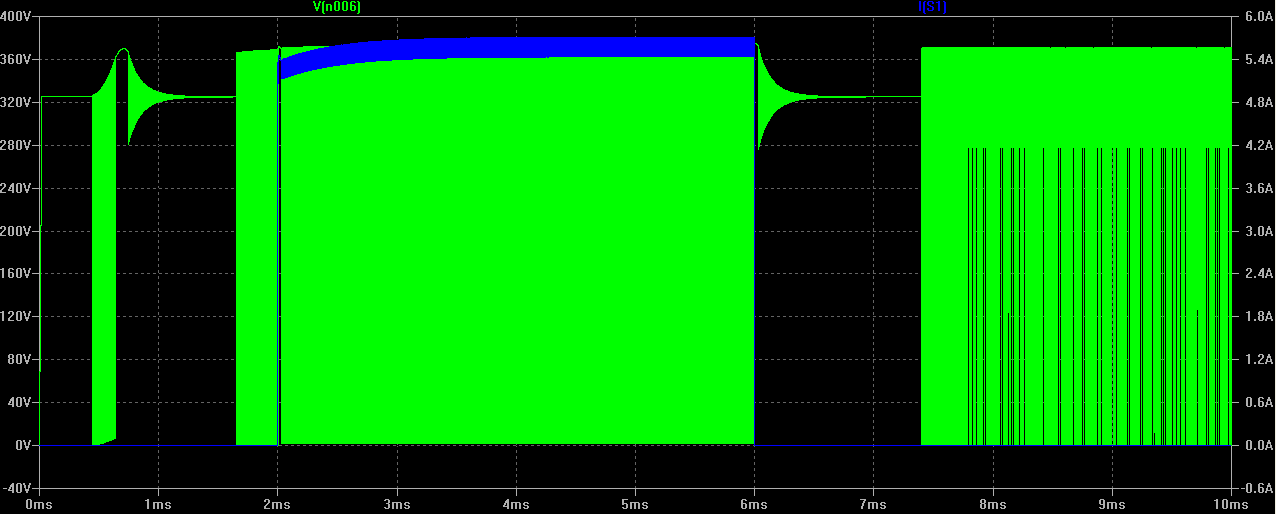
Task: Click the -40V left axis label
Action: pos(18,487)
